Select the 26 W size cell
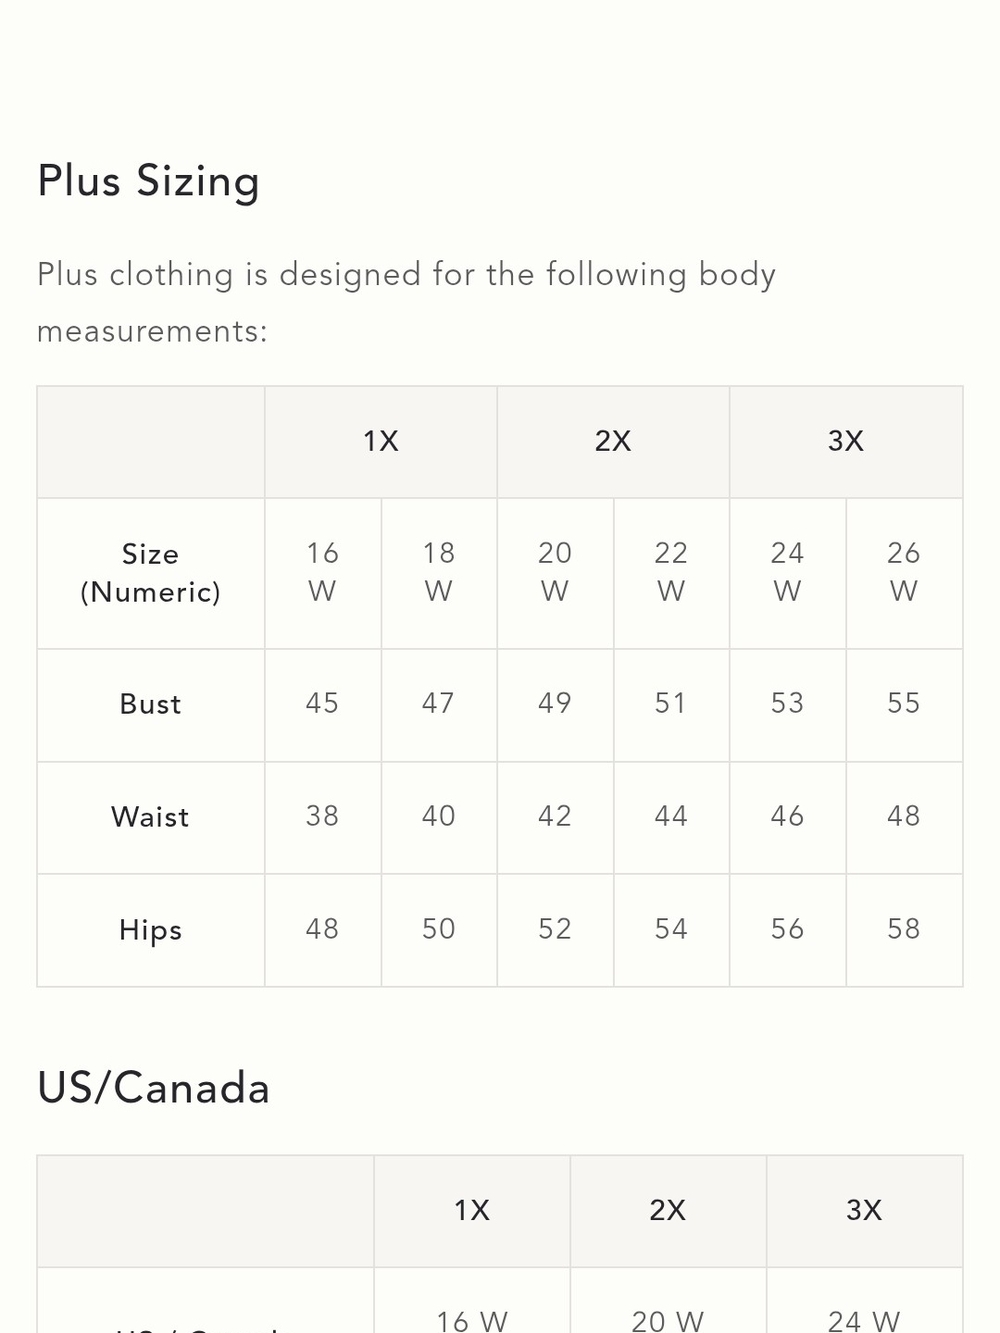This screenshot has height=1333, width=1000. coord(904,573)
